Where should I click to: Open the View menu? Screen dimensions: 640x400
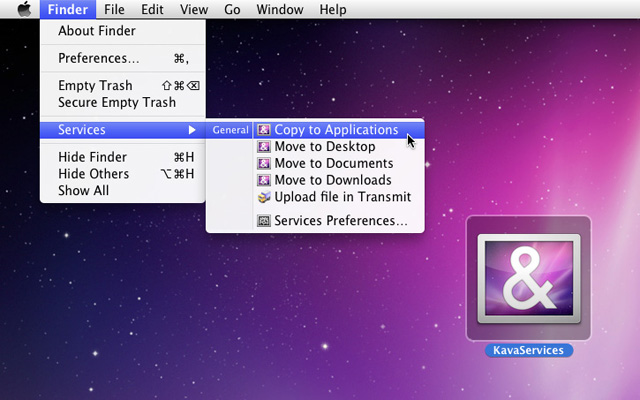[194, 10]
